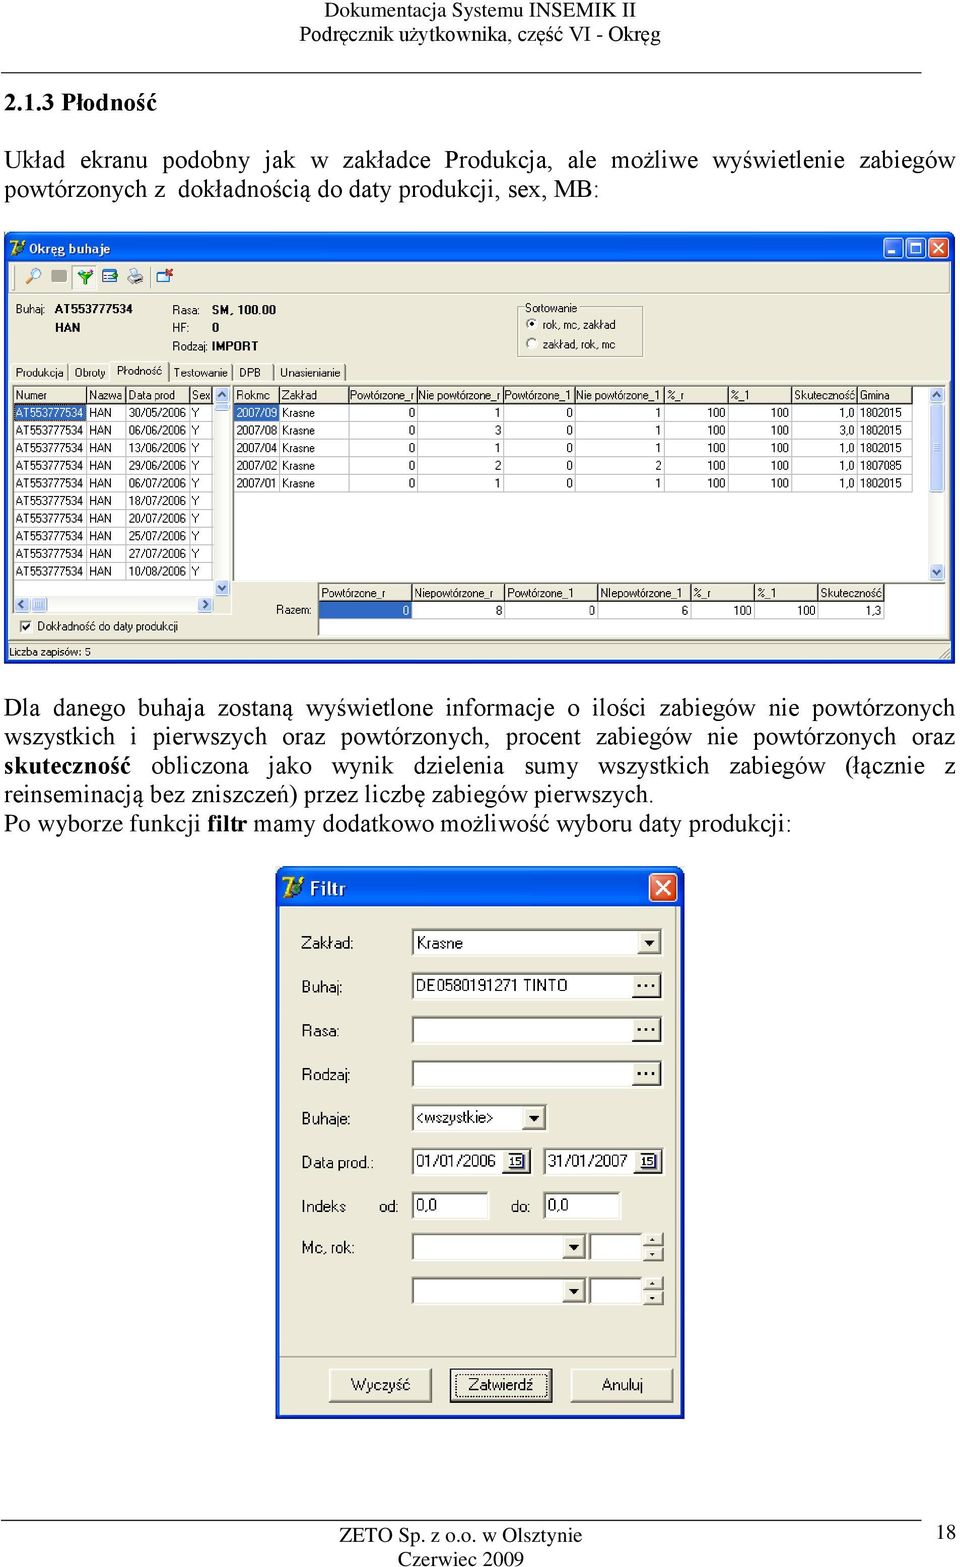The height and width of the screenshot is (1567, 960).
Task: Click the Indeks do input field
Action: click(x=582, y=1206)
